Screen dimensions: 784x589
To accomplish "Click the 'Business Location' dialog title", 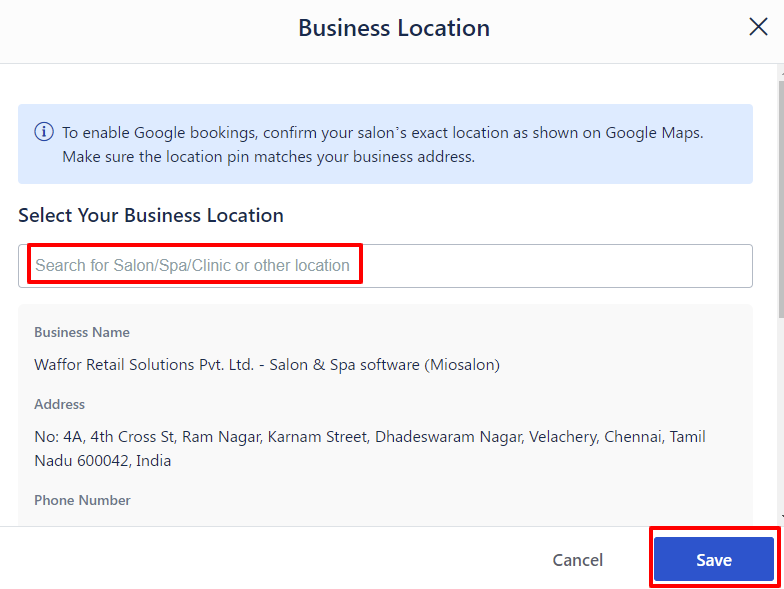I will [x=394, y=28].
